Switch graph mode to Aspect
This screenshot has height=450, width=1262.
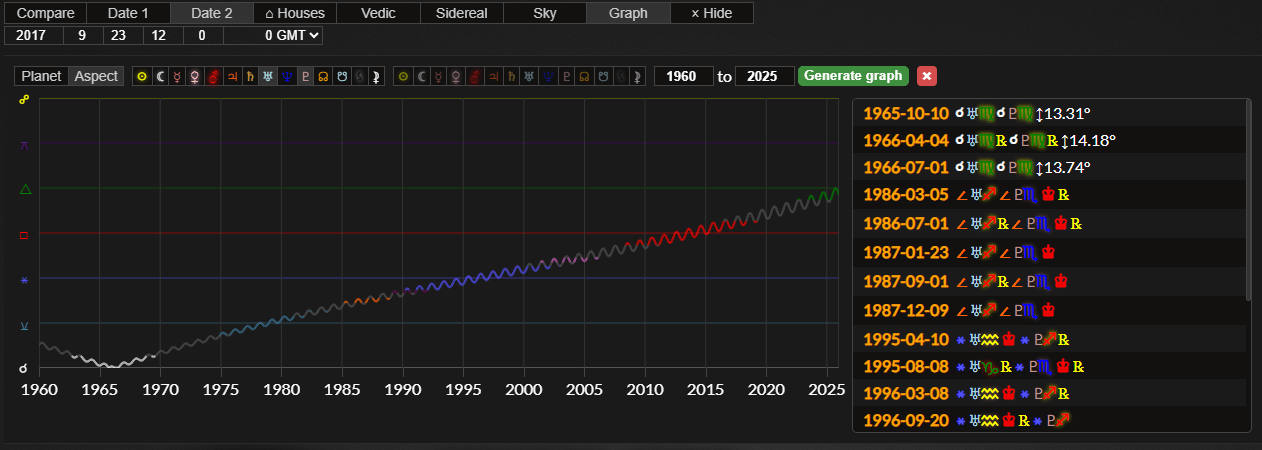pos(96,76)
